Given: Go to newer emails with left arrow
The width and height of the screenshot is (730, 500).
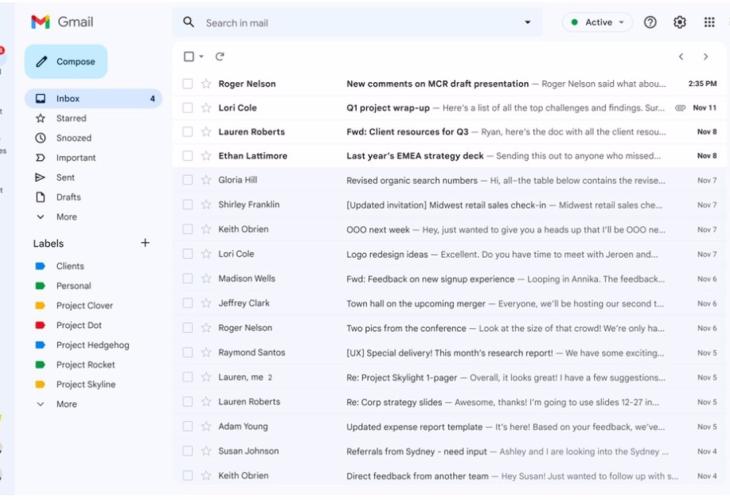Looking at the screenshot, I should 681,57.
